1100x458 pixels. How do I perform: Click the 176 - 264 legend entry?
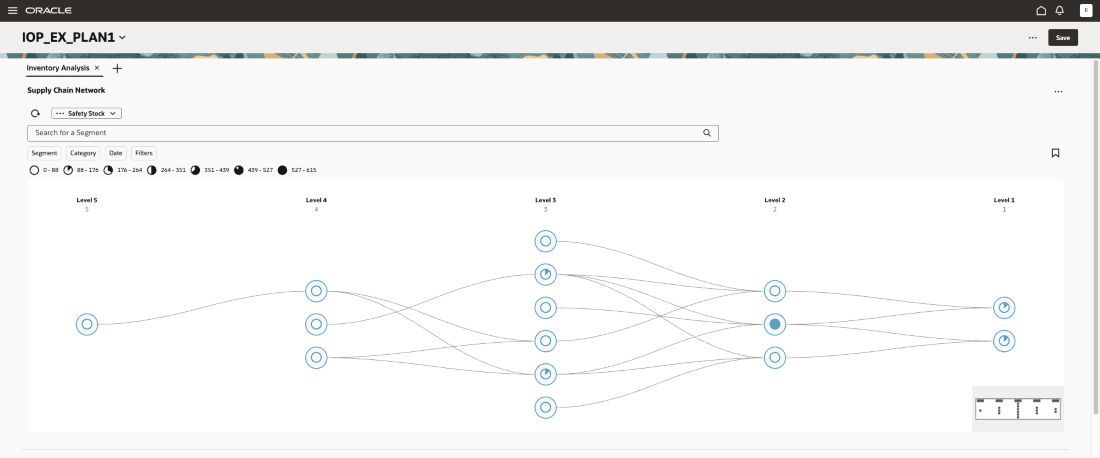coord(123,170)
